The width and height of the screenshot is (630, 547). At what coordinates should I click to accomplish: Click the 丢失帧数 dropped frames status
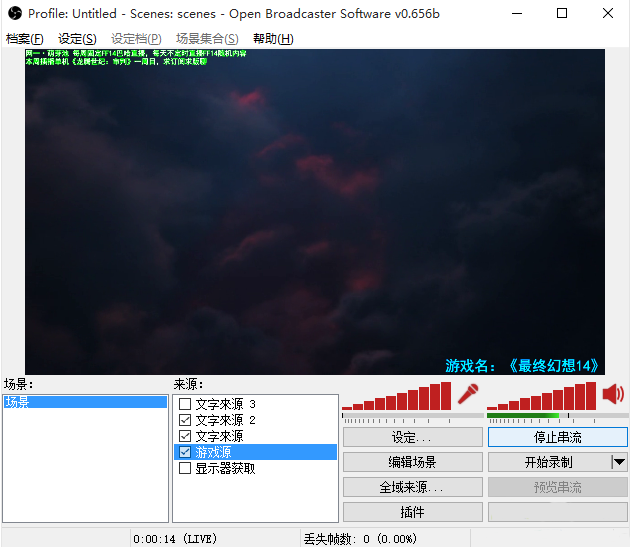(360, 539)
